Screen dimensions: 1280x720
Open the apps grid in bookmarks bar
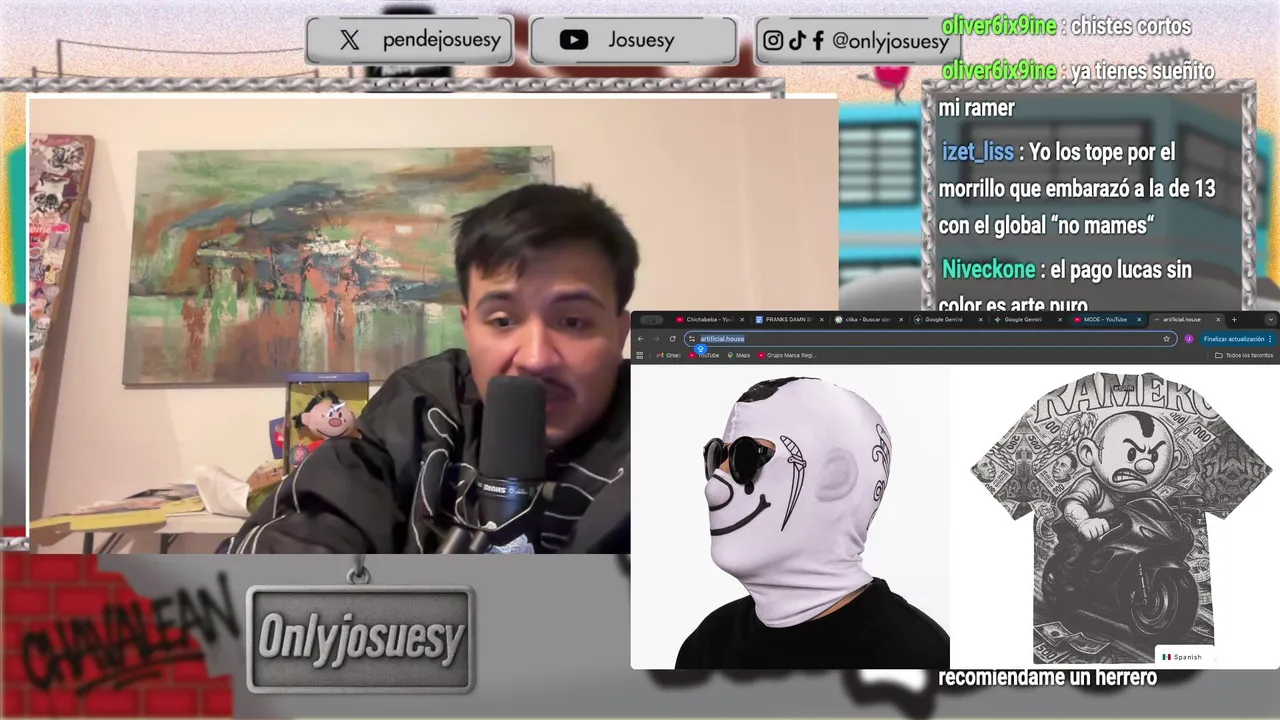click(x=639, y=355)
